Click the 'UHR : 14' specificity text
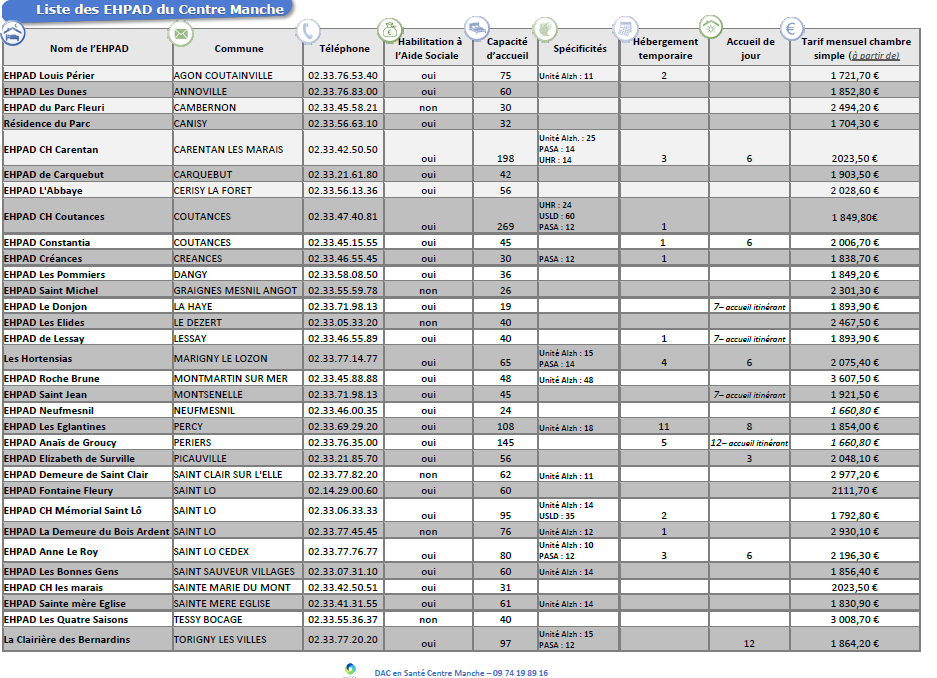 tap(555, 160)
